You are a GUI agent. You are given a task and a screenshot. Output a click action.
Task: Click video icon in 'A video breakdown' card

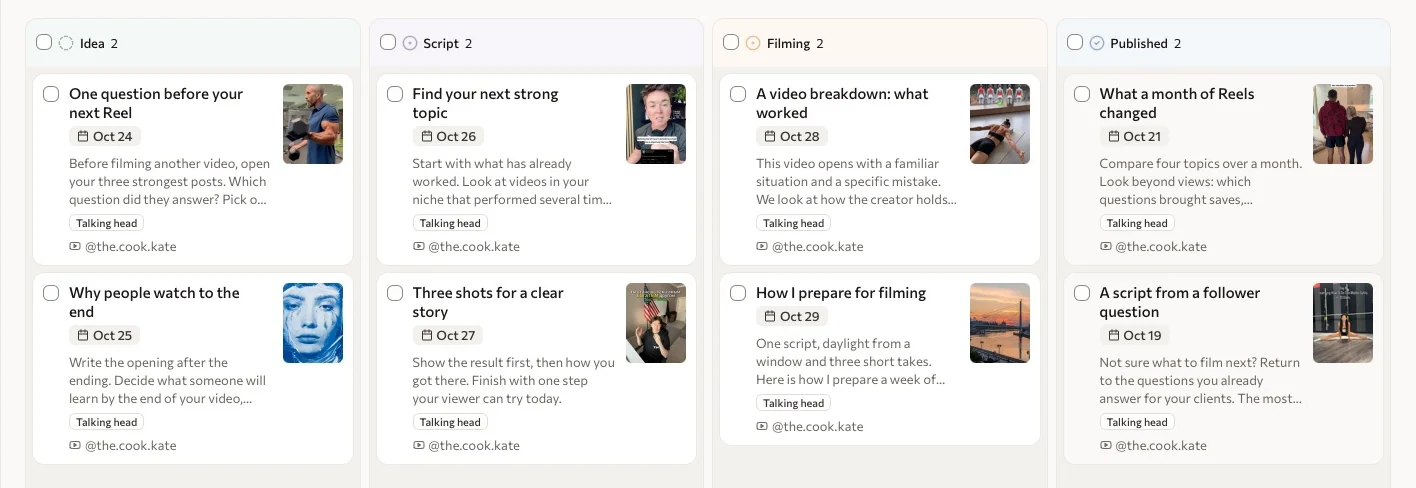click(762, 246)
